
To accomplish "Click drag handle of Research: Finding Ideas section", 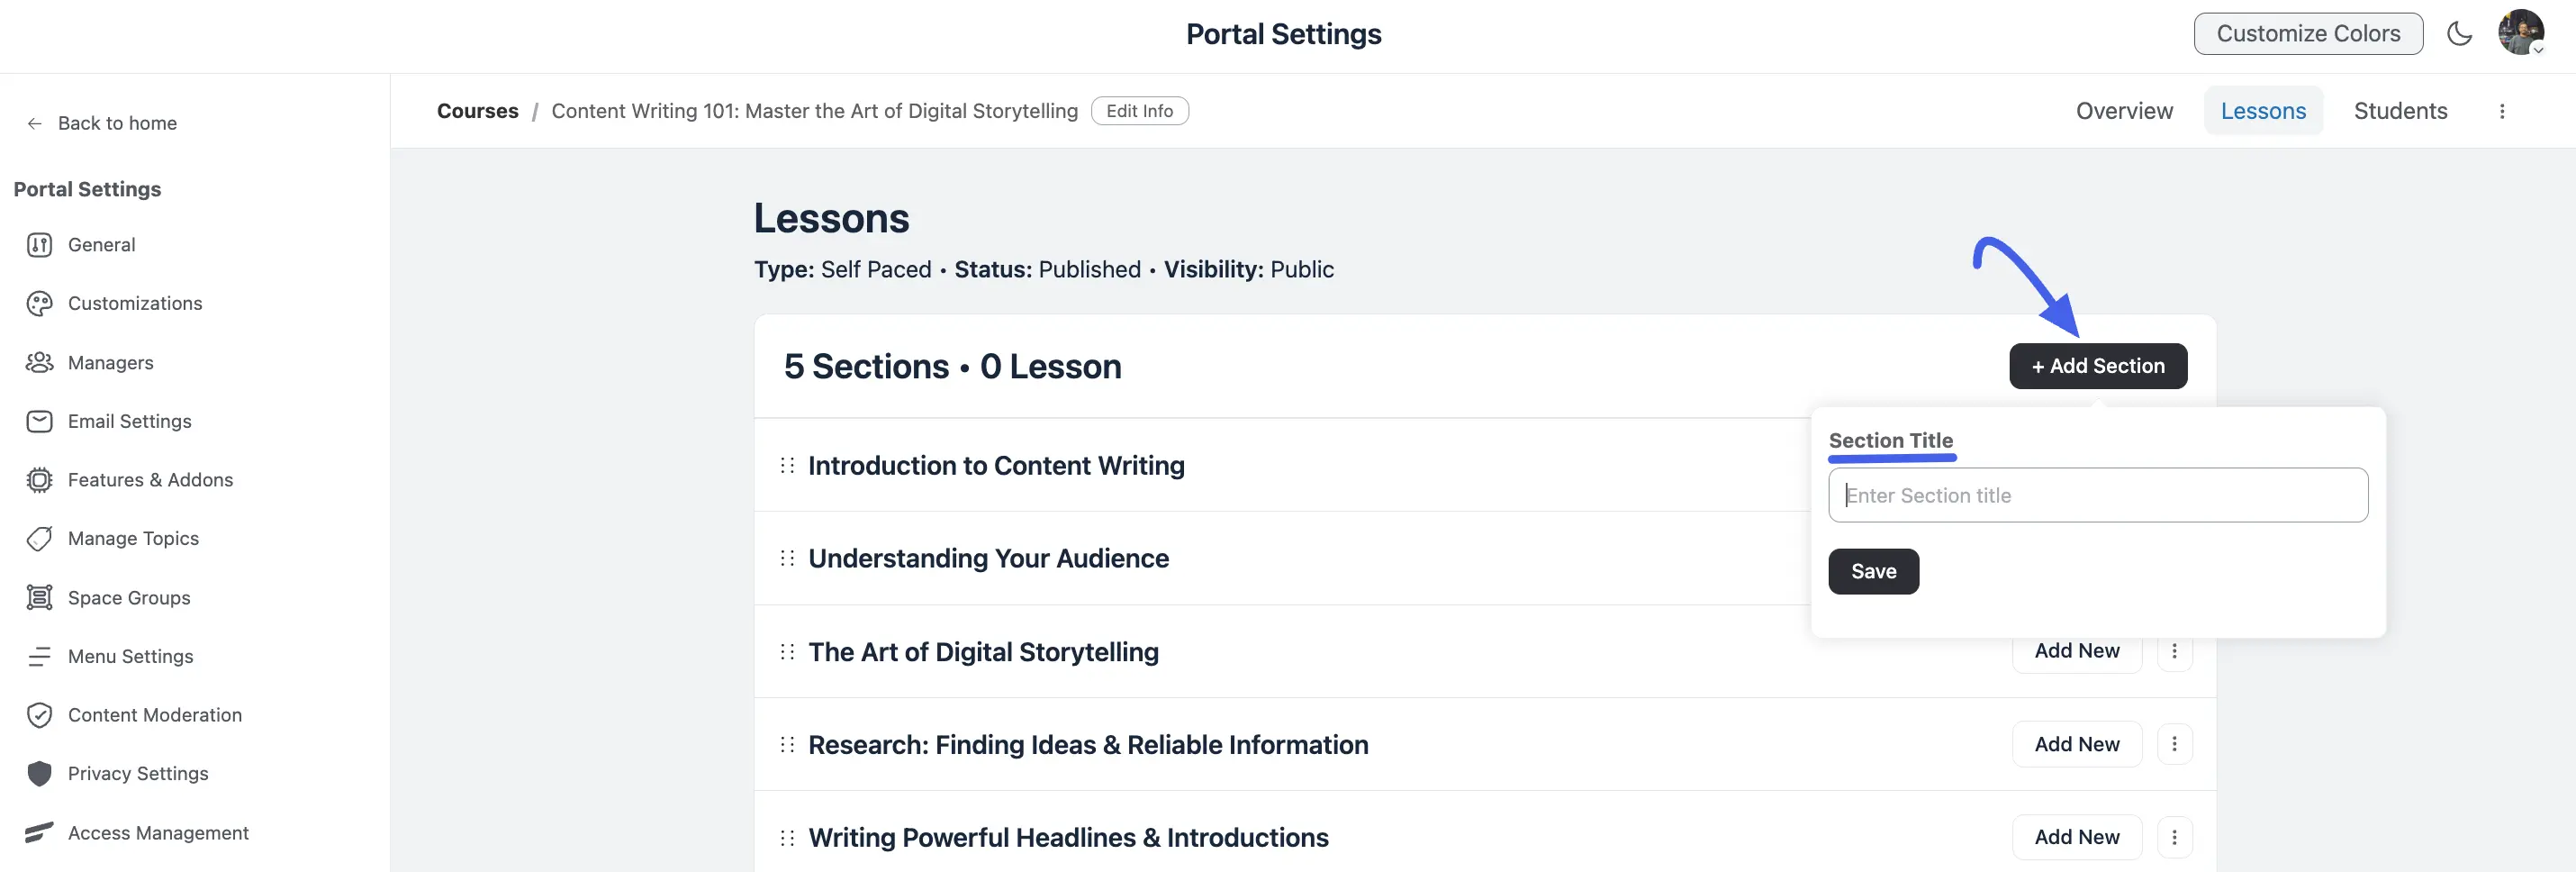I will tap(787, 745).
